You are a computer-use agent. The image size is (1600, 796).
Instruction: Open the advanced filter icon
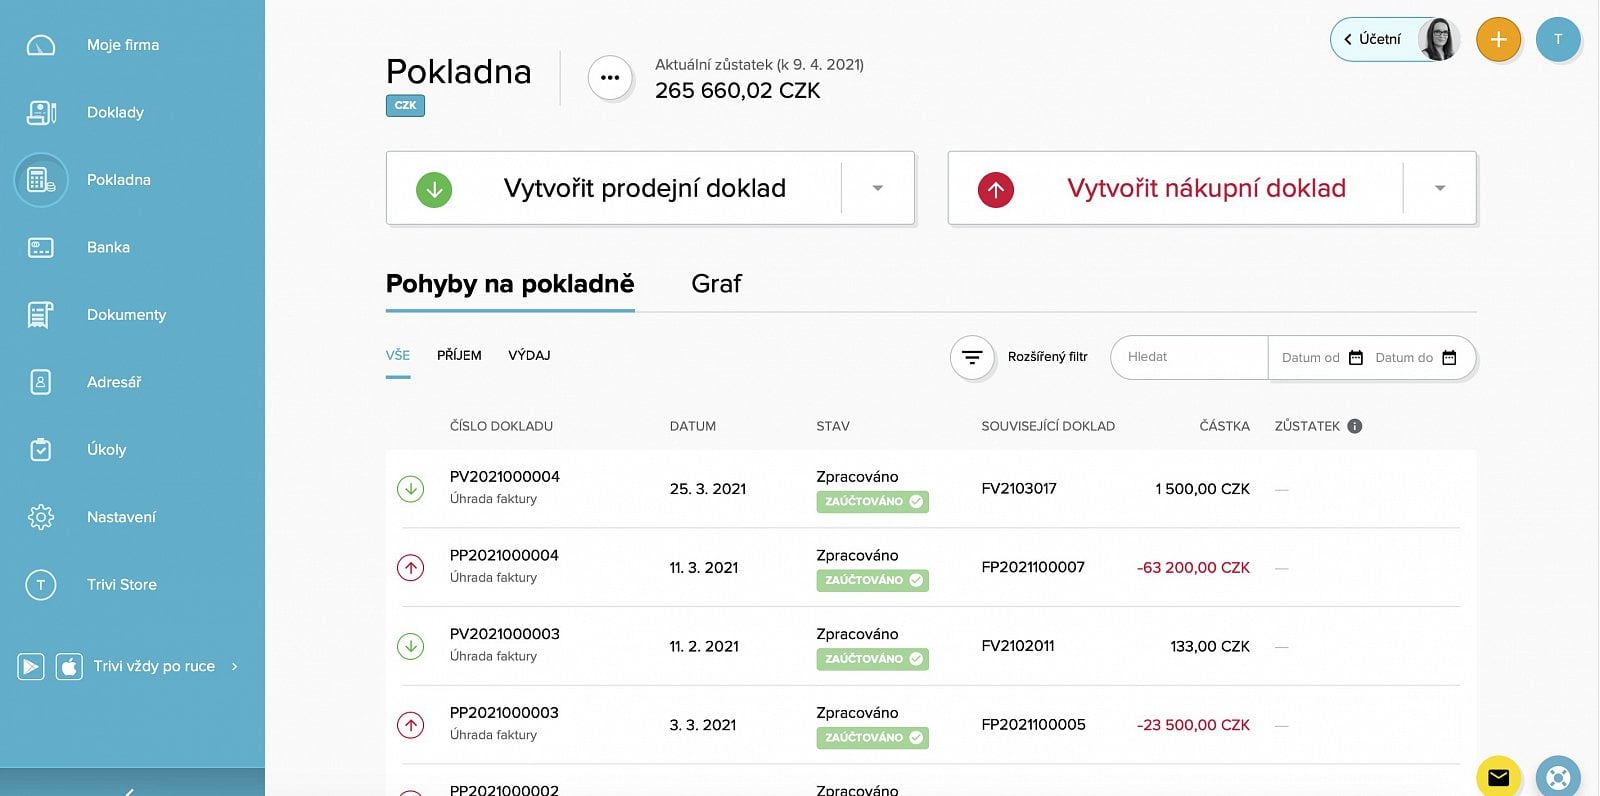coord(972,357)
